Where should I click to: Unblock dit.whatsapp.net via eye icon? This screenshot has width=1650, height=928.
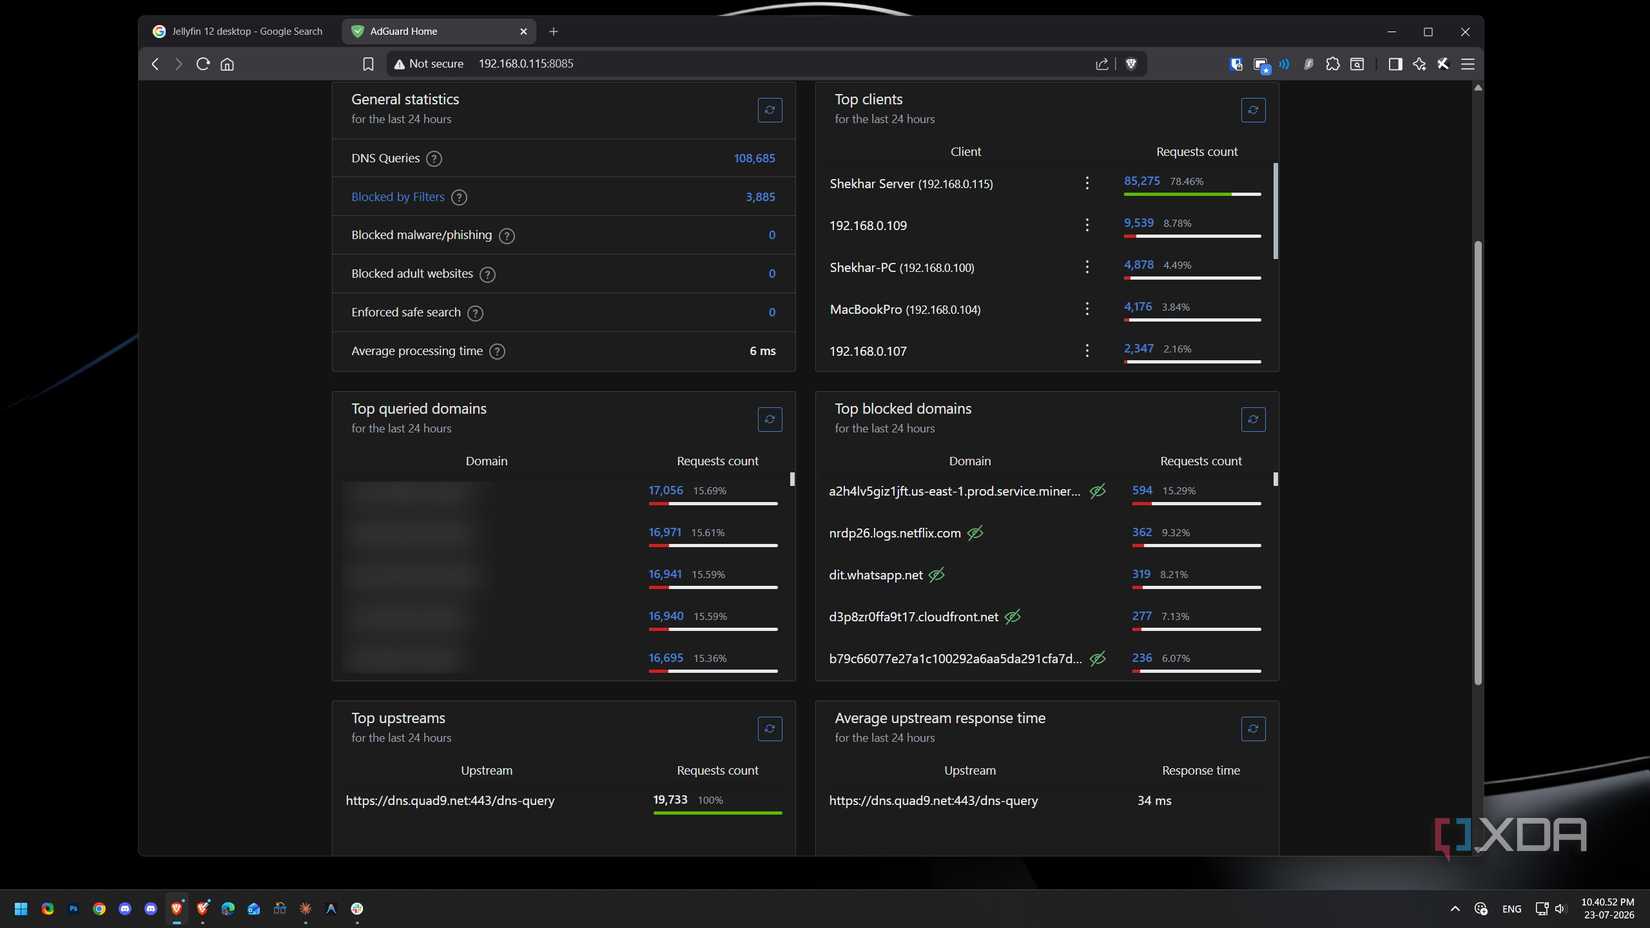(x=936, y=575)
